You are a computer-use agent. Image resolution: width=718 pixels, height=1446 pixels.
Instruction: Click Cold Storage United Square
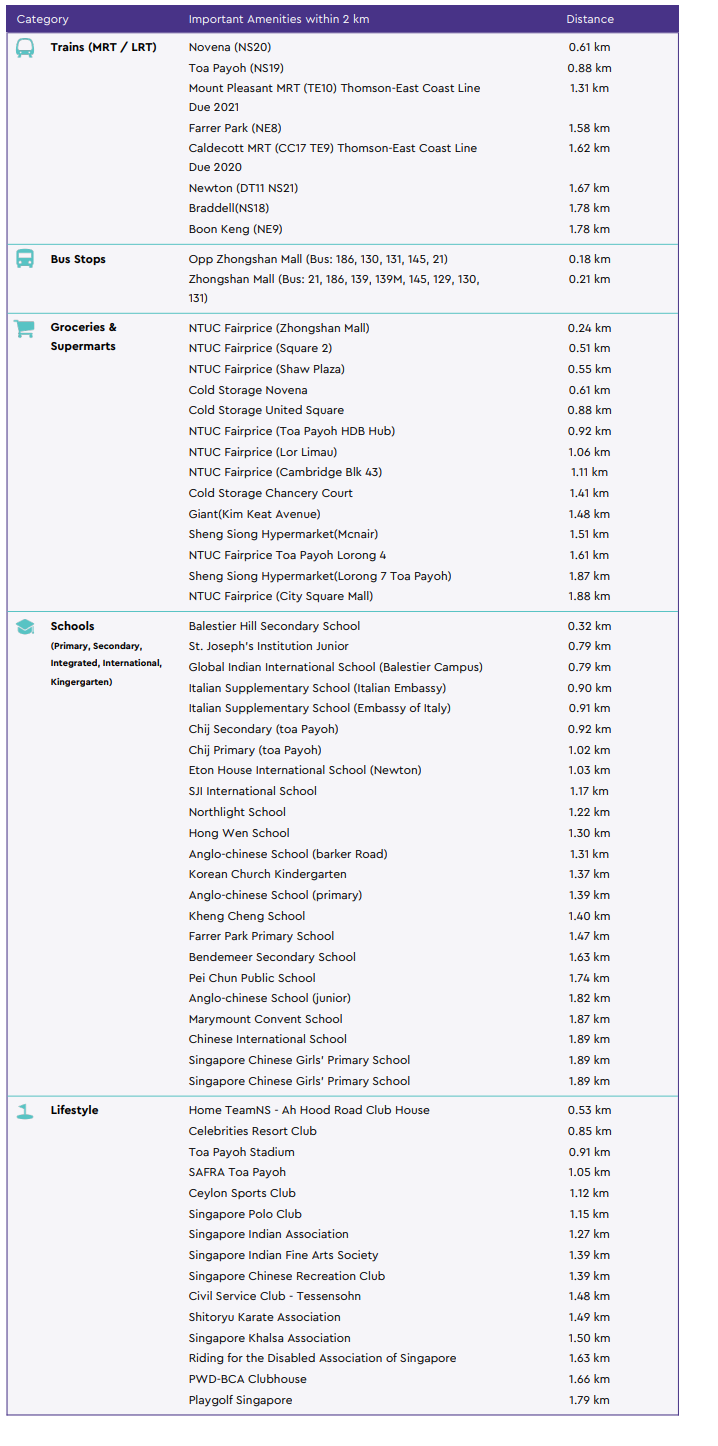266,410
